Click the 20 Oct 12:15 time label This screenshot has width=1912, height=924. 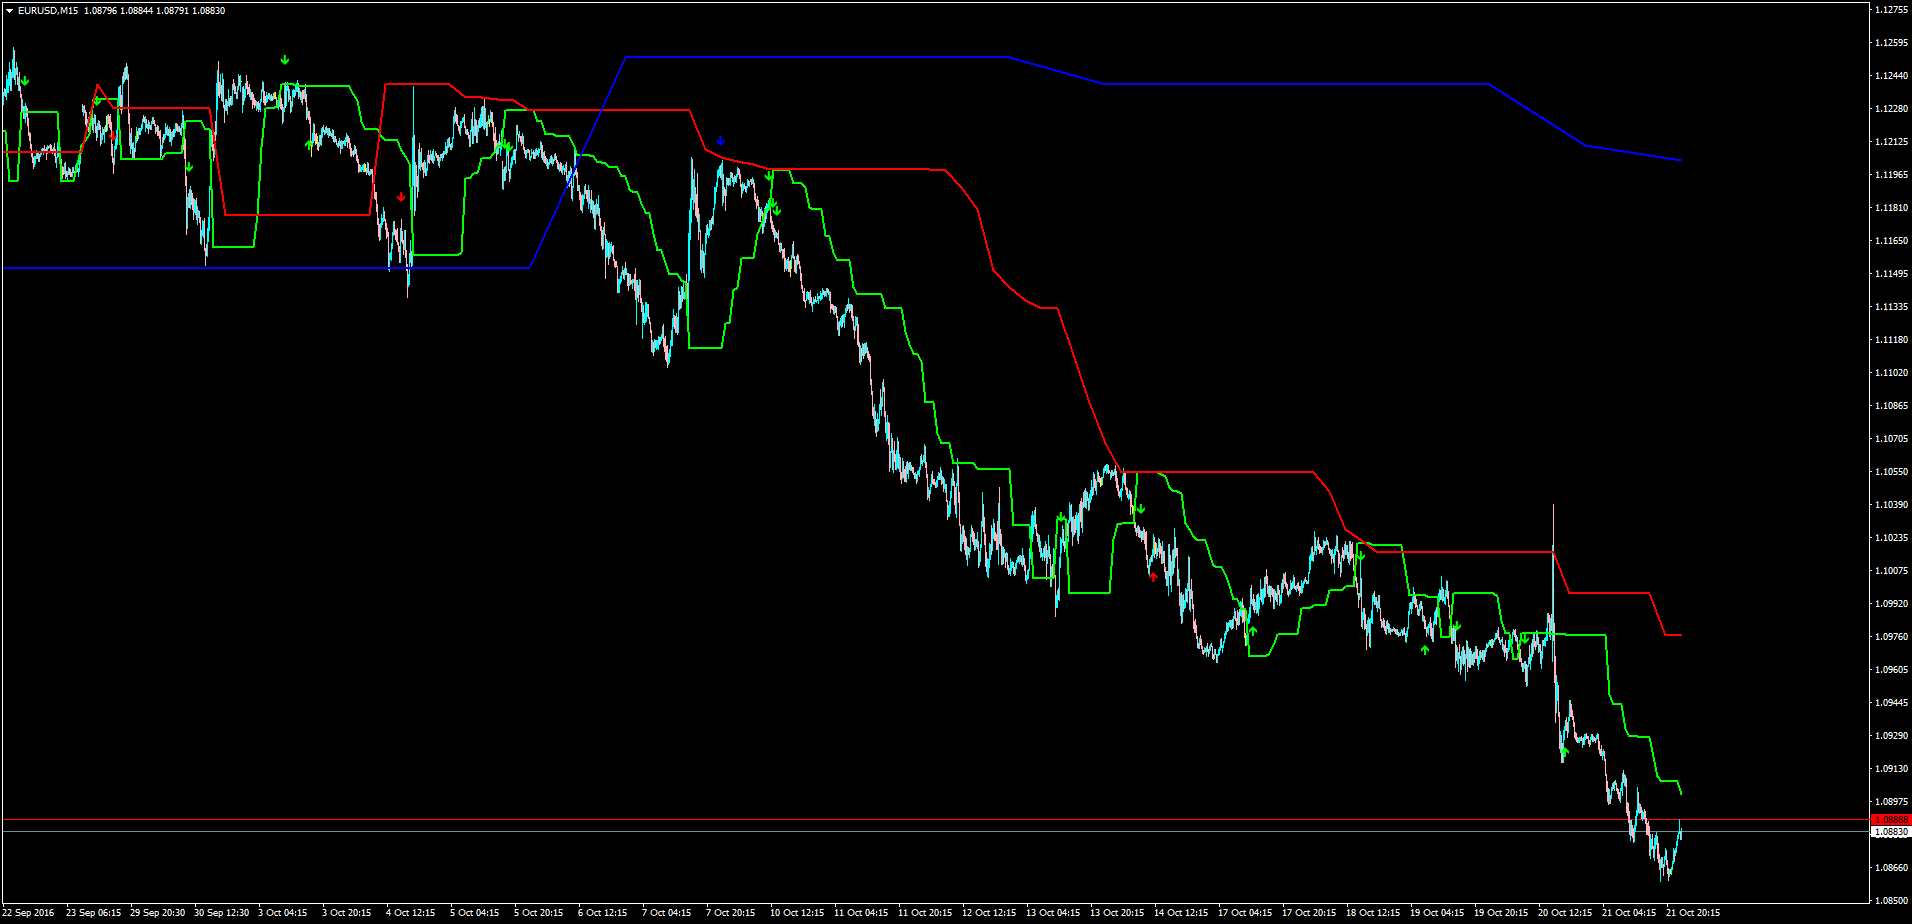click(x=1565, y=913)
